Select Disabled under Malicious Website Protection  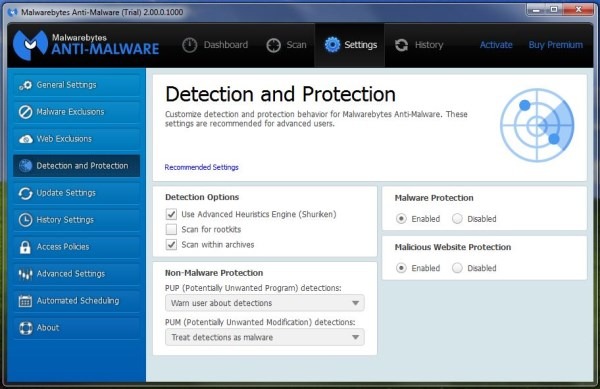[x=457, y=268]
